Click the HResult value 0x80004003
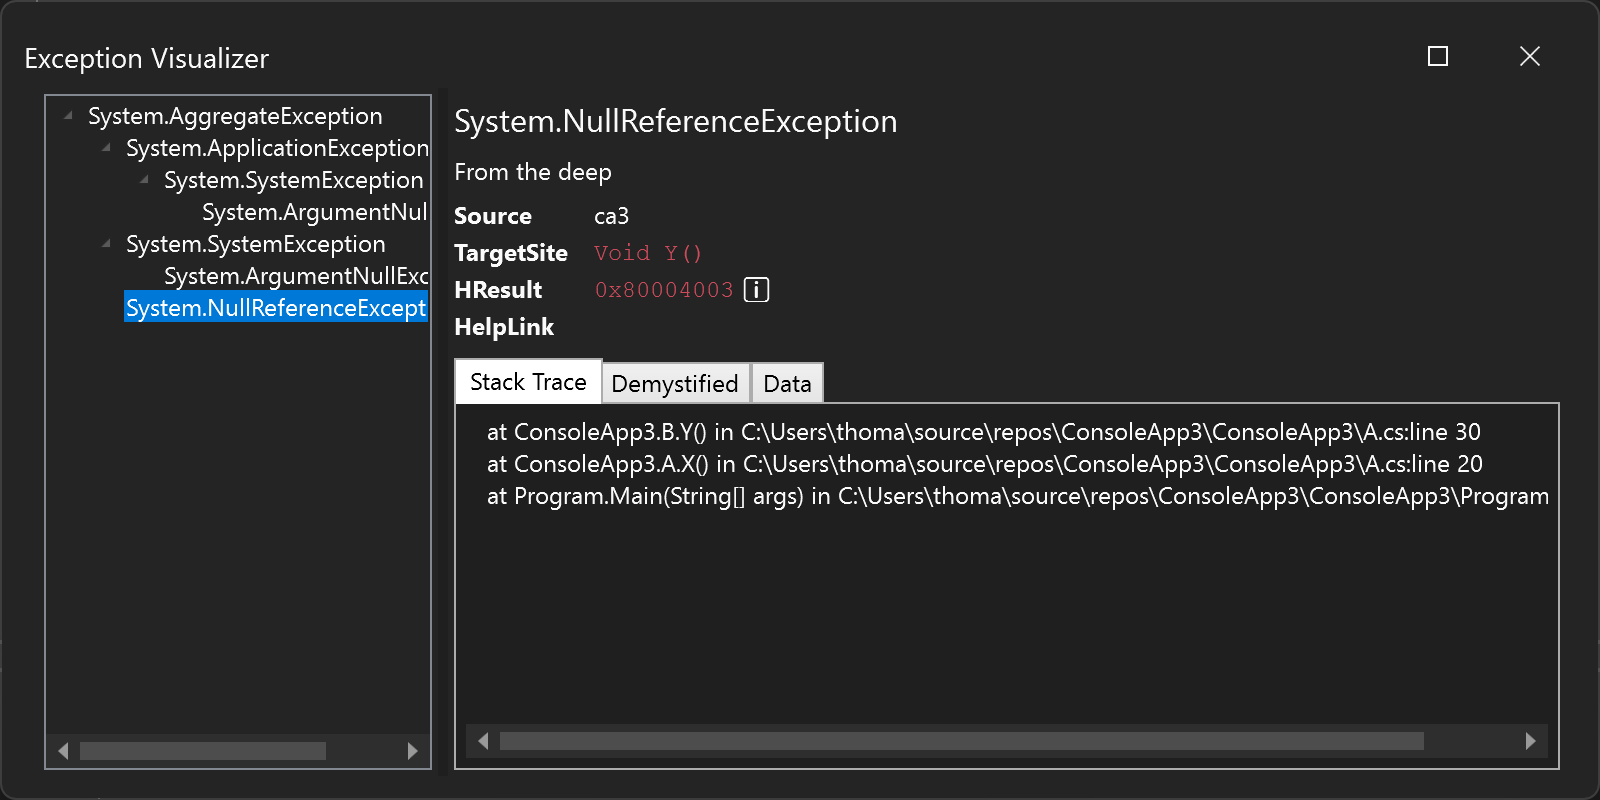Viewport: 1600px width, 800px height. (664, 290)
